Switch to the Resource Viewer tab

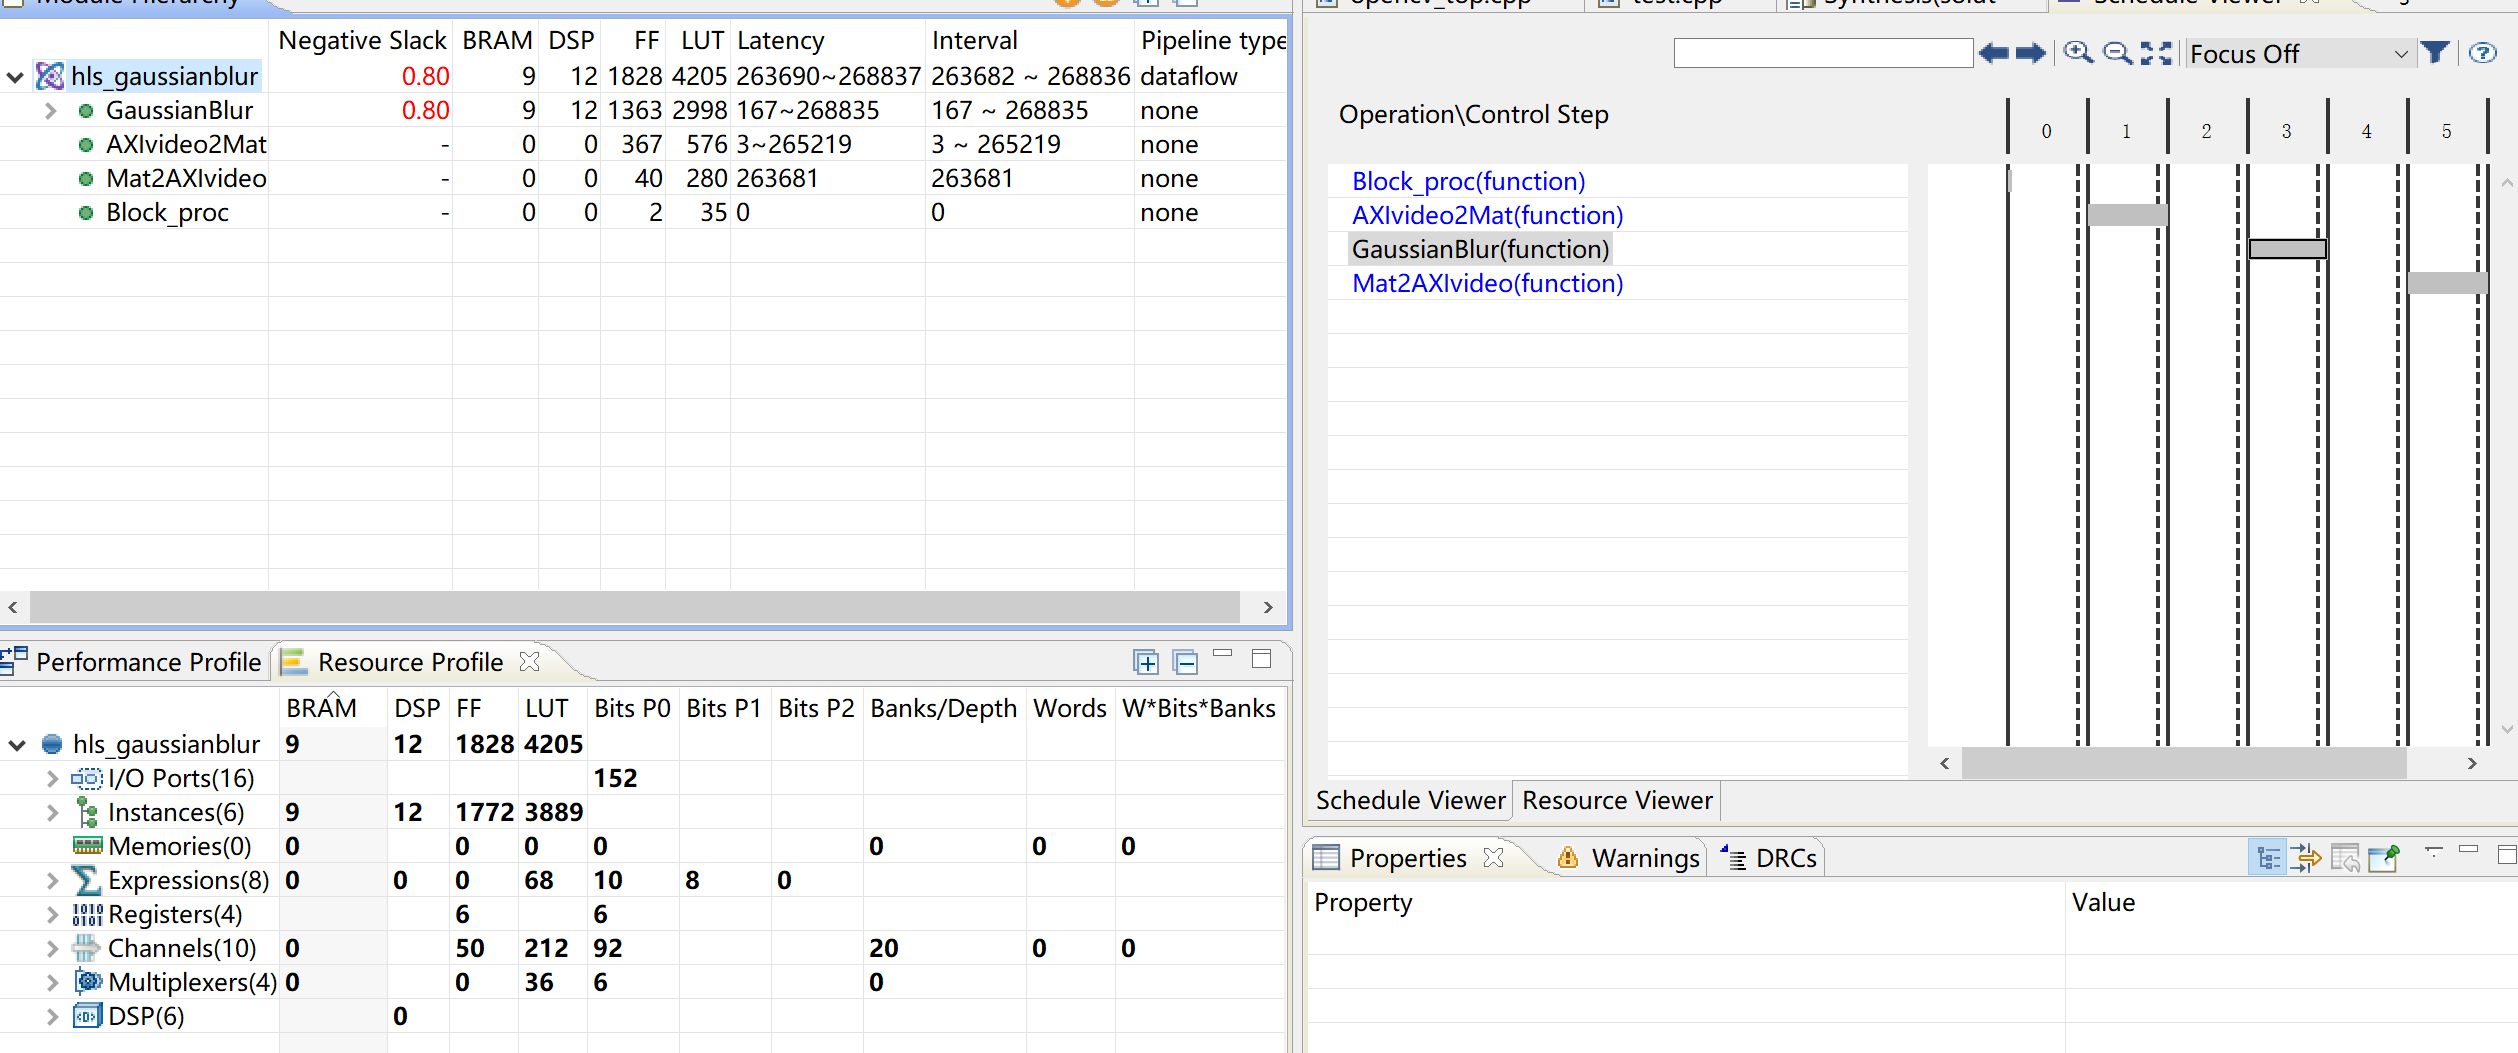pyautogui.click(x=1617, y=800)
